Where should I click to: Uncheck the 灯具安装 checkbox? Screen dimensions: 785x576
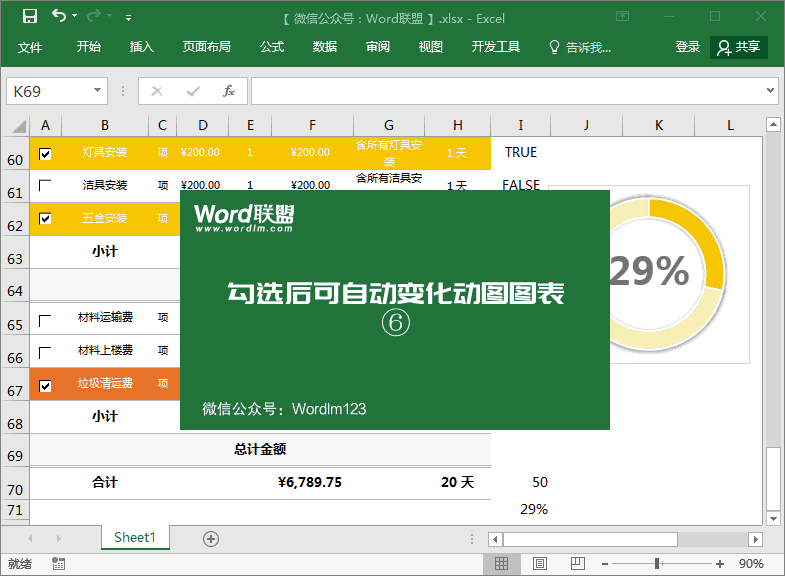click(x=45, y=154)
